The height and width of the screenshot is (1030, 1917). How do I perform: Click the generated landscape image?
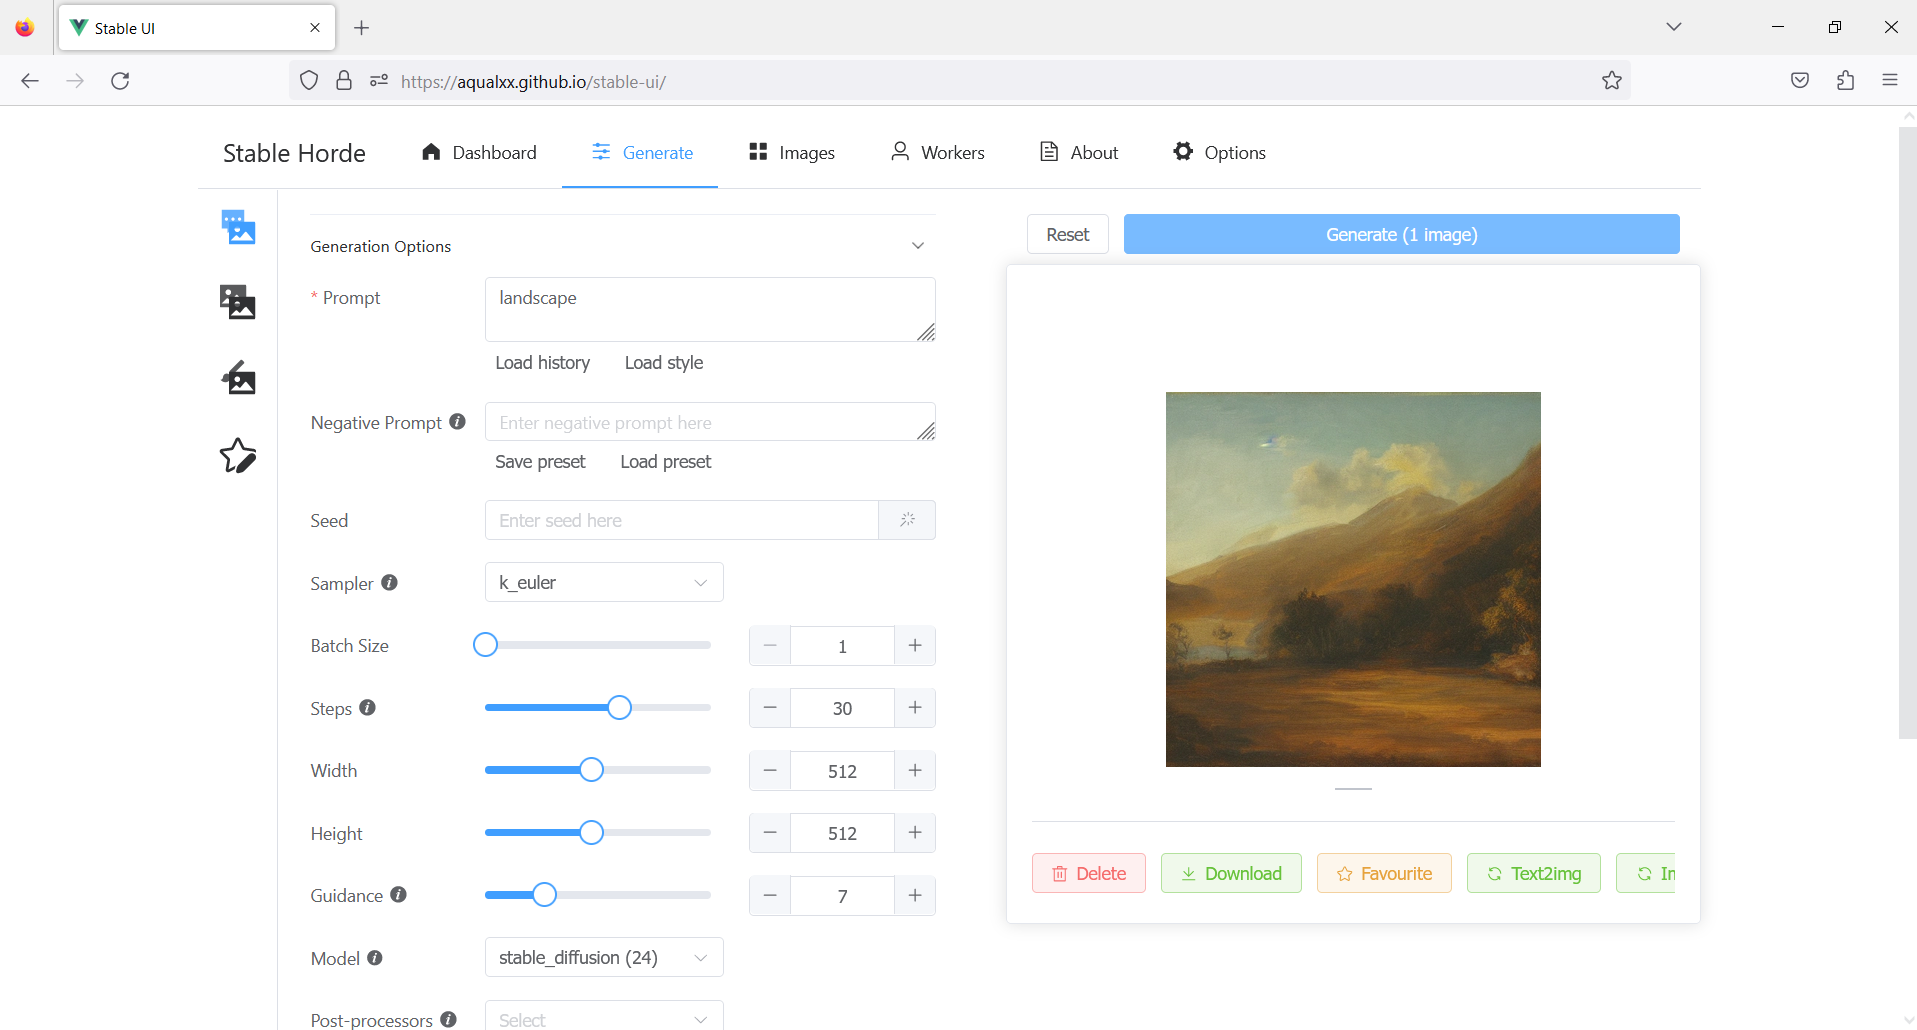[1352, 579]
